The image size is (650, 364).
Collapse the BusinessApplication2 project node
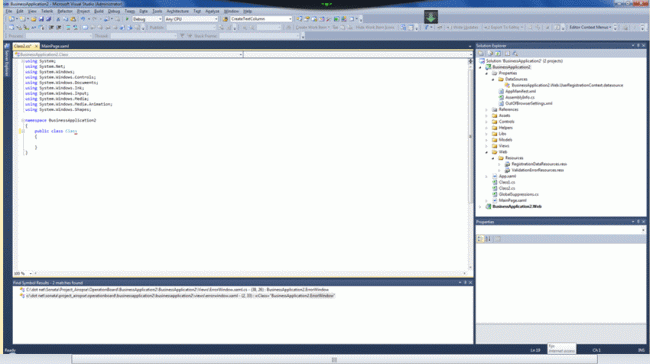coord(480,67)
